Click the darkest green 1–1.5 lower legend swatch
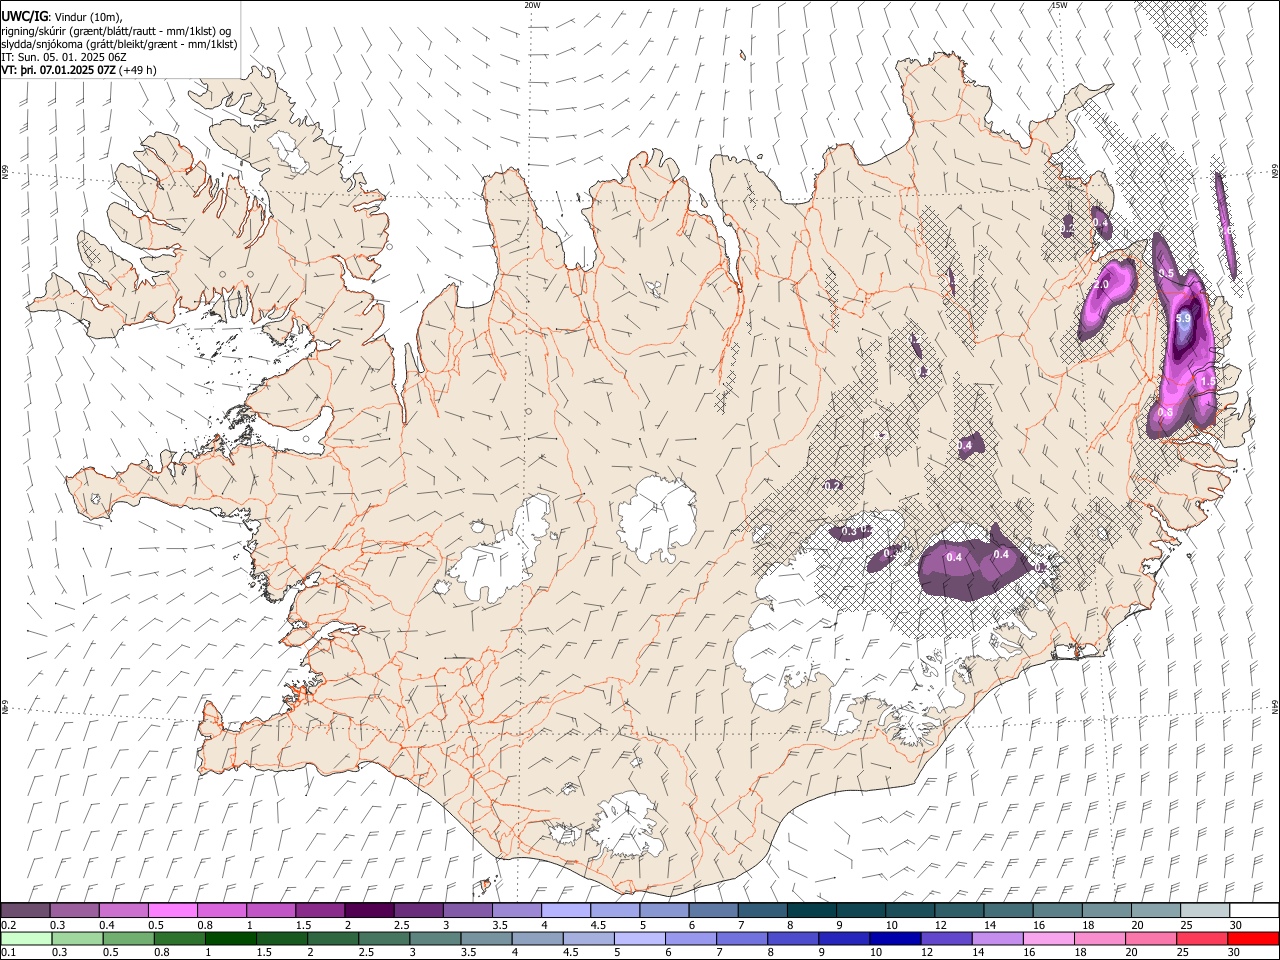Screen dimensions: 1280x960 (x=230, y=938)
